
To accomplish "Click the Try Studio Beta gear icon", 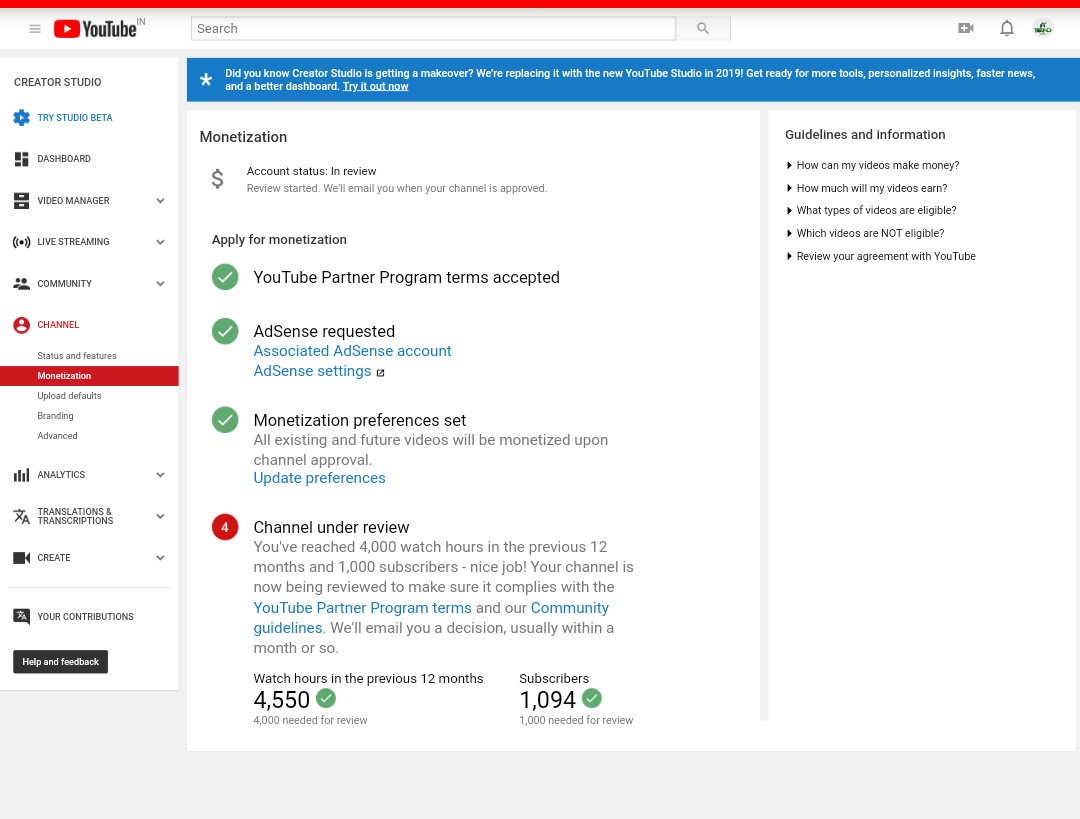I will (21, 118).
